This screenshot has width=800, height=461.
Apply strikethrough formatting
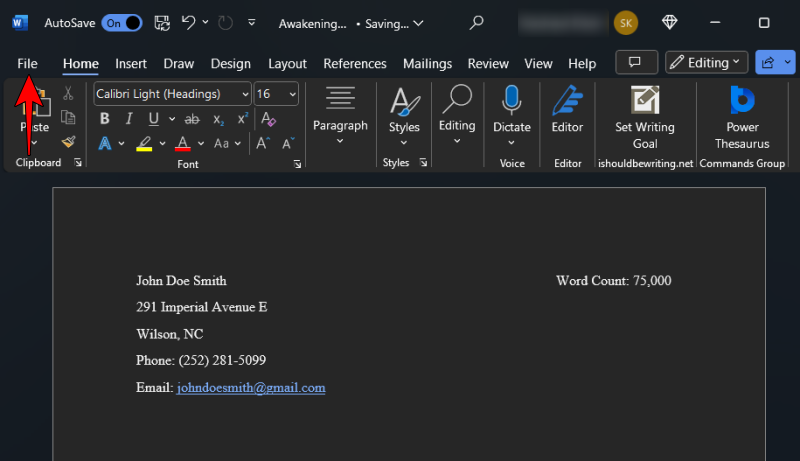click(x=193, y=118)
